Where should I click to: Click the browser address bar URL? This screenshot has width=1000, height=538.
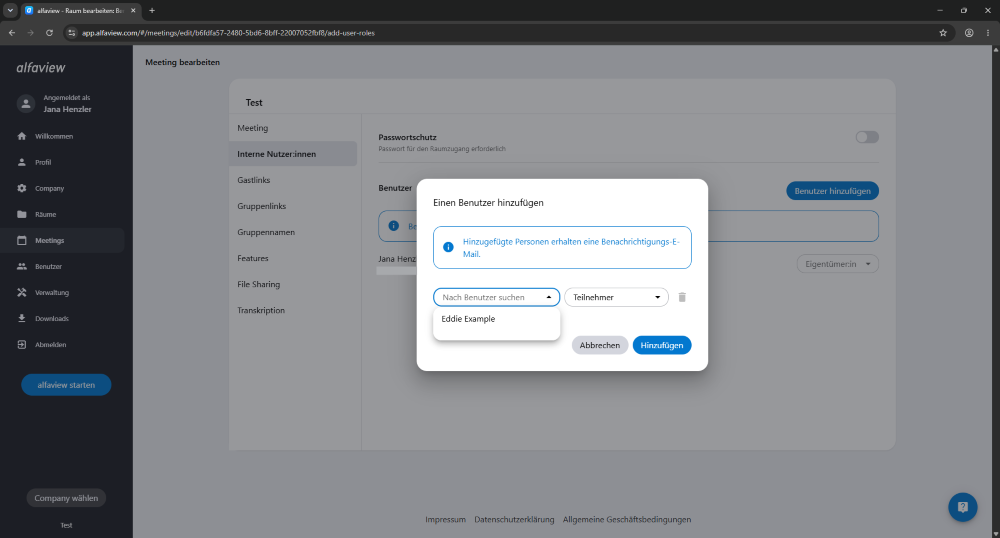228,33
